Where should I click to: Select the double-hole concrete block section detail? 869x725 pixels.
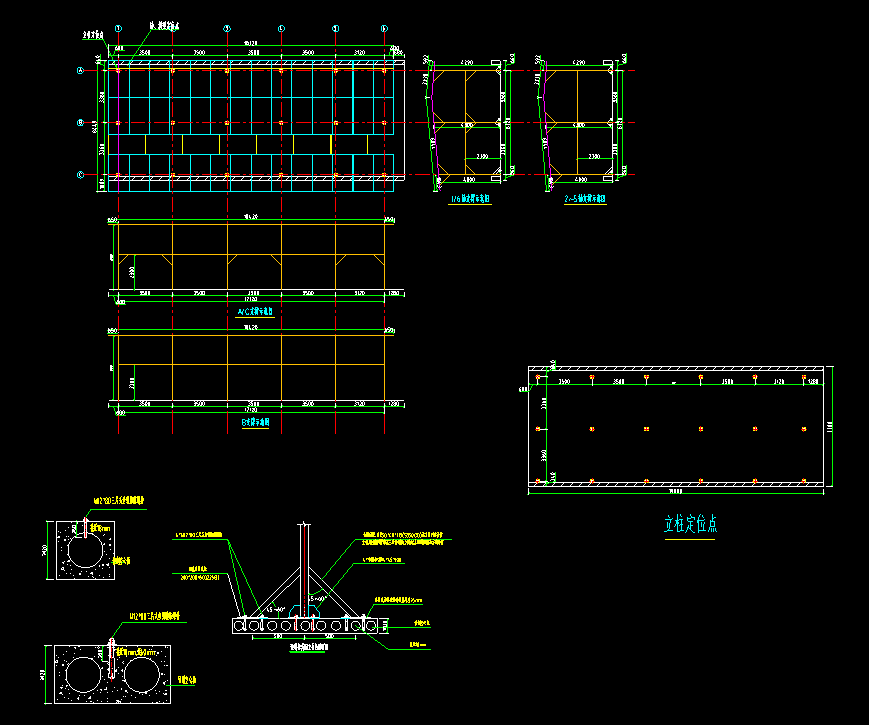coord(112,674)
